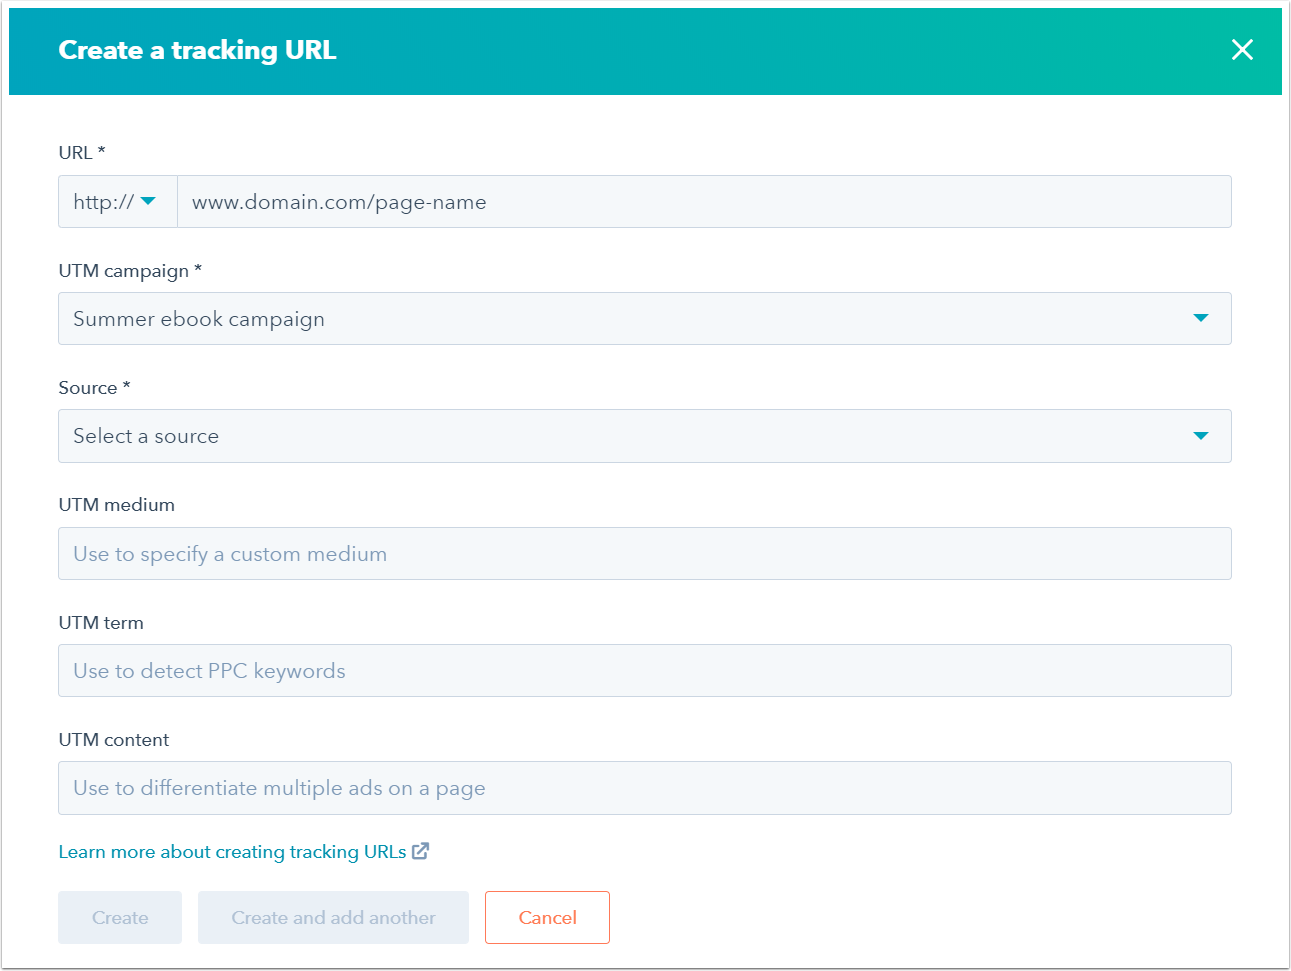The height and width of the screenshot is (971, 1291).
Task: Select the UTM content input box
Action: [x=644, y=788]
